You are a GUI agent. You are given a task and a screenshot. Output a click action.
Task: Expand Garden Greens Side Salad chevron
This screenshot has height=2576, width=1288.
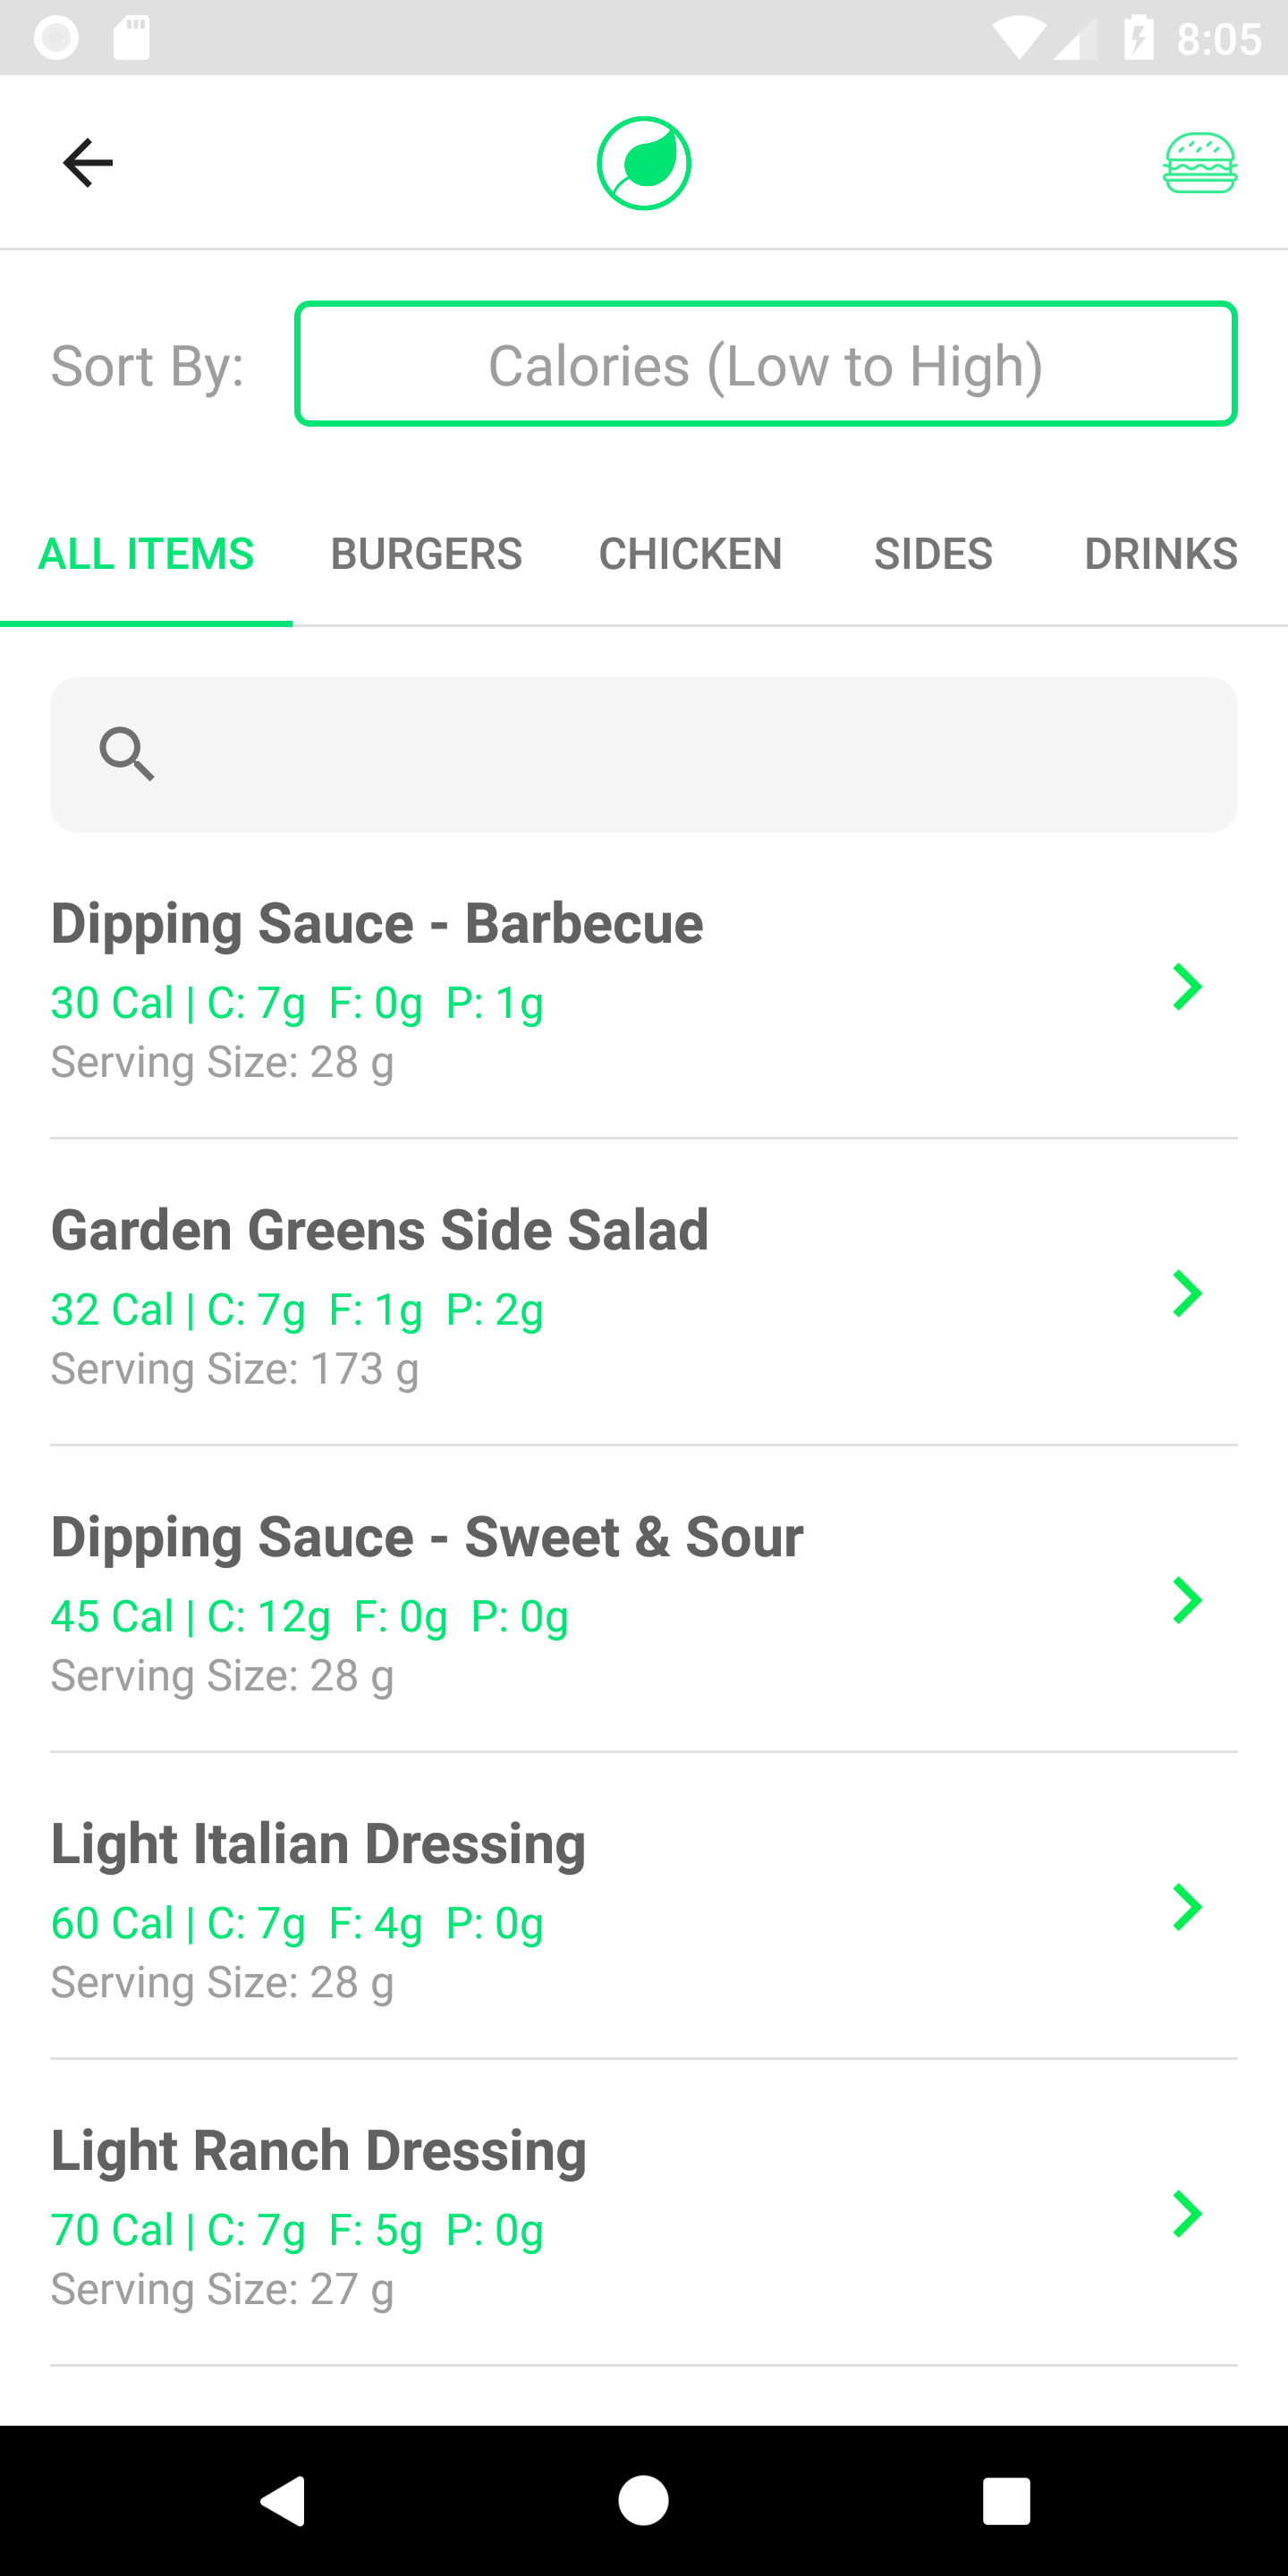(1187, 1294)
